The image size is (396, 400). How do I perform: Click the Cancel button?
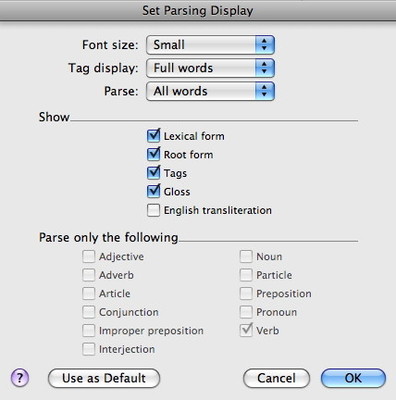click(277, 378)
